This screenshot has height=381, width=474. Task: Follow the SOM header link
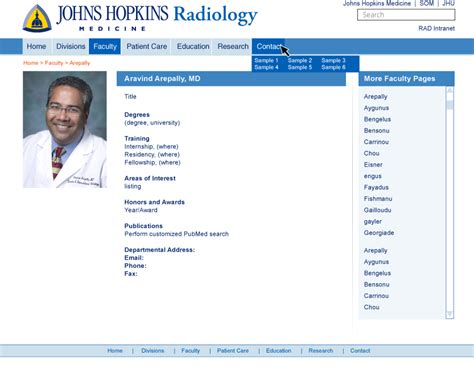(x=426, y=3)
